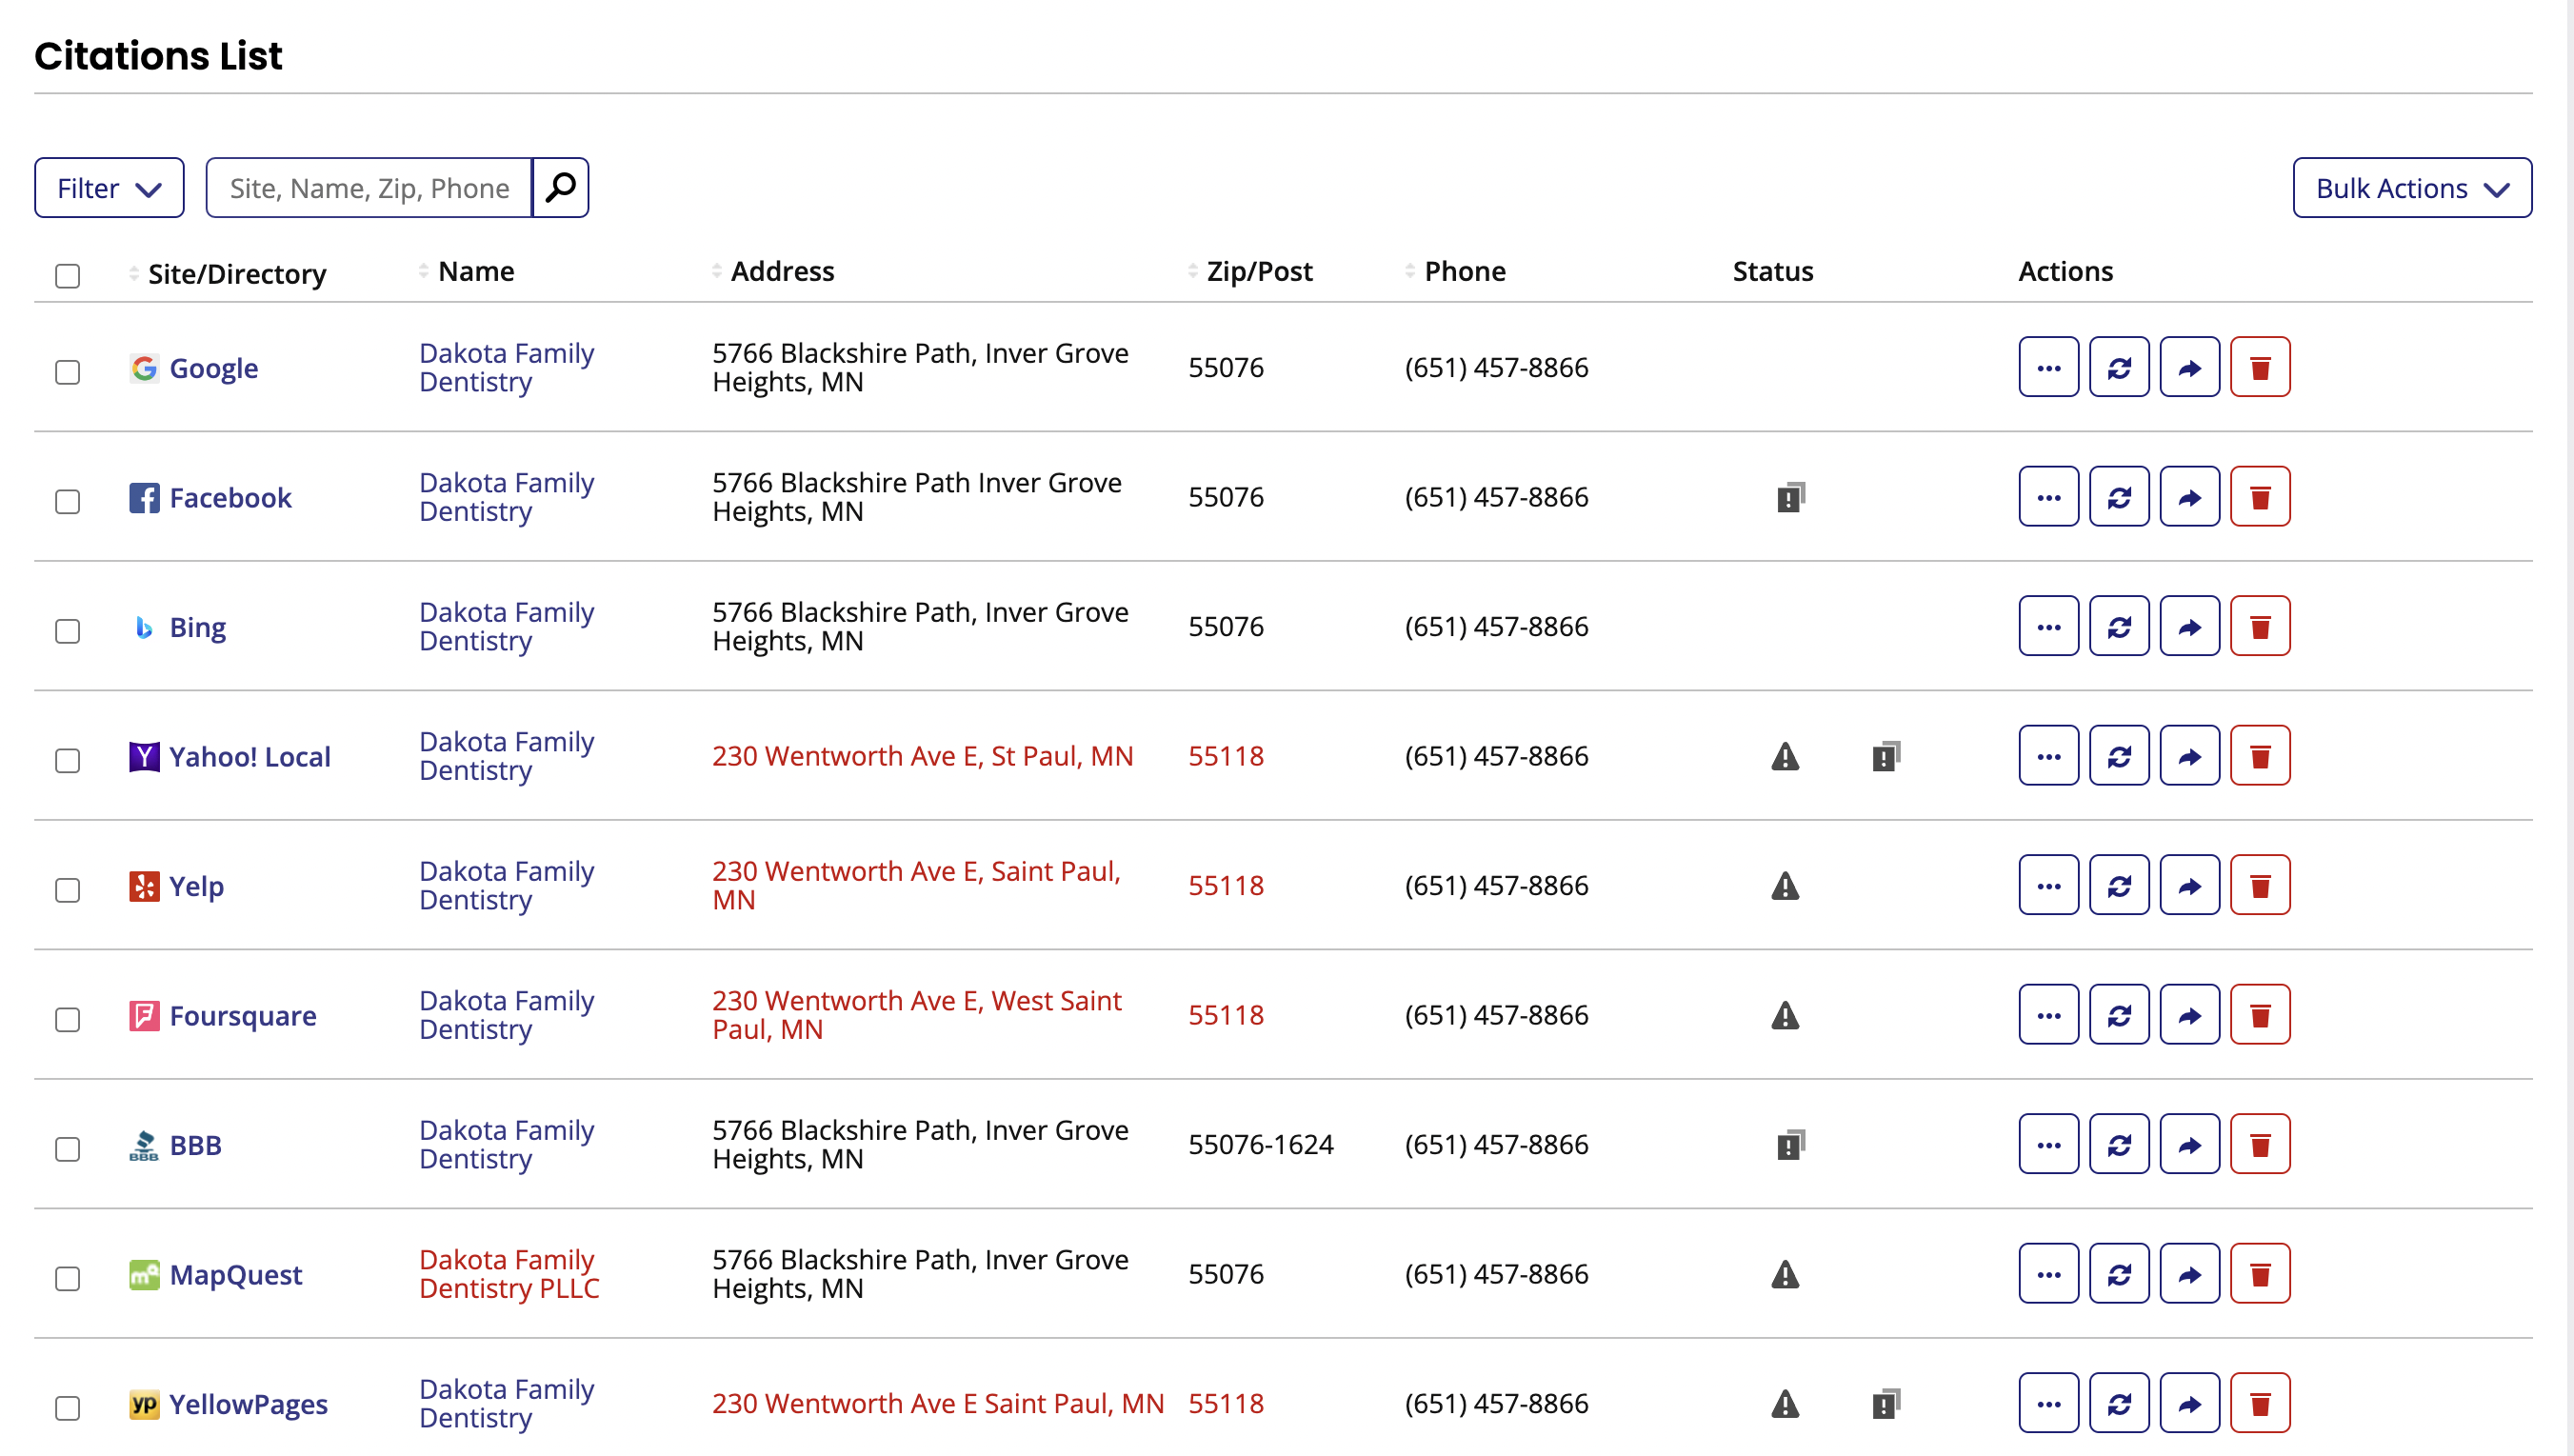Open more options for Bing row
This screenshot has width=2574, height=1456.
tap(2048, 626)
